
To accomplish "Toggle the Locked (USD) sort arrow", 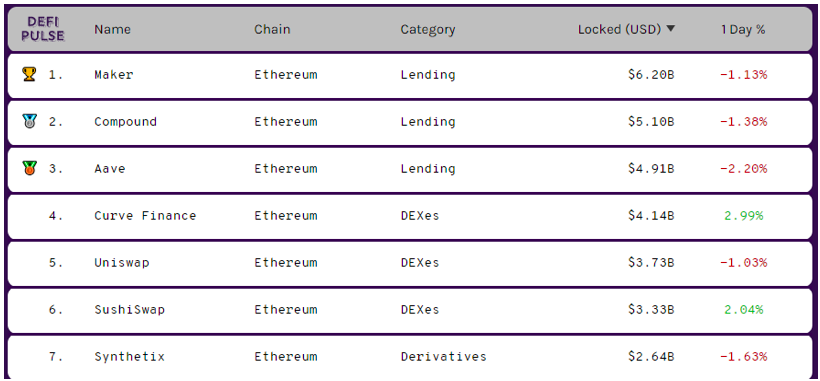I will tap(670, 29).
